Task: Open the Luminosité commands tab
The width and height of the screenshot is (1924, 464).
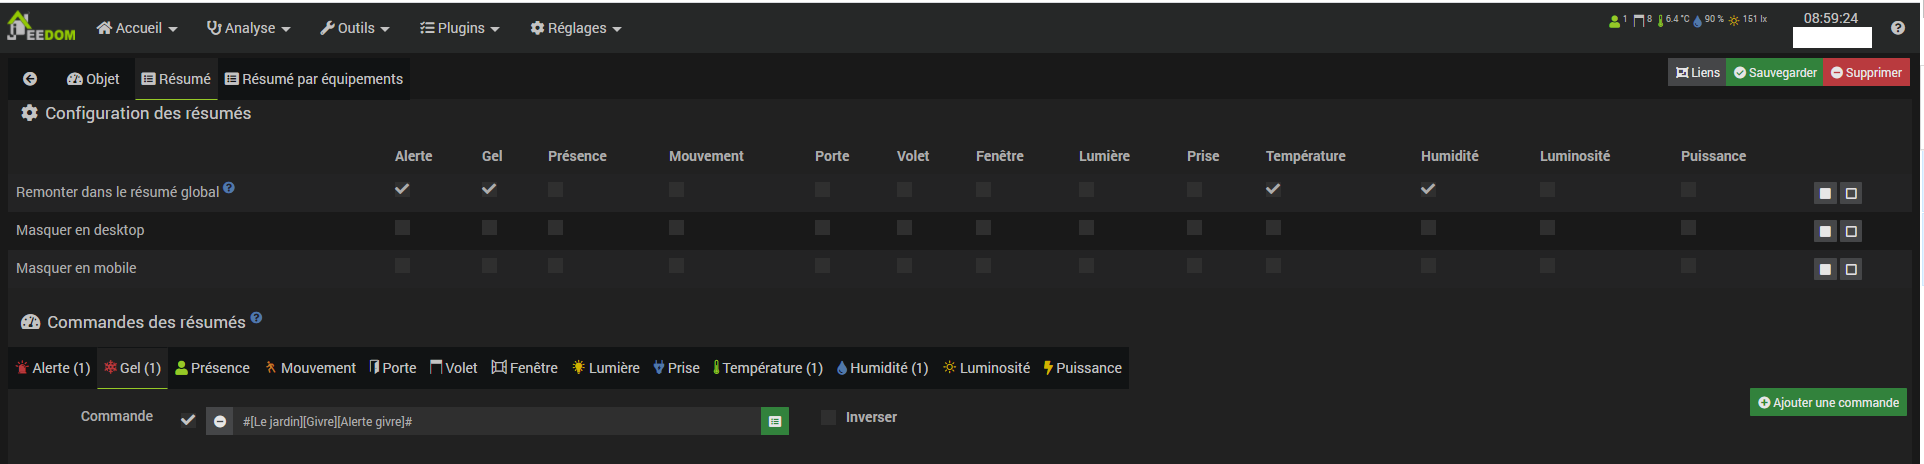Action: (986, 368)
